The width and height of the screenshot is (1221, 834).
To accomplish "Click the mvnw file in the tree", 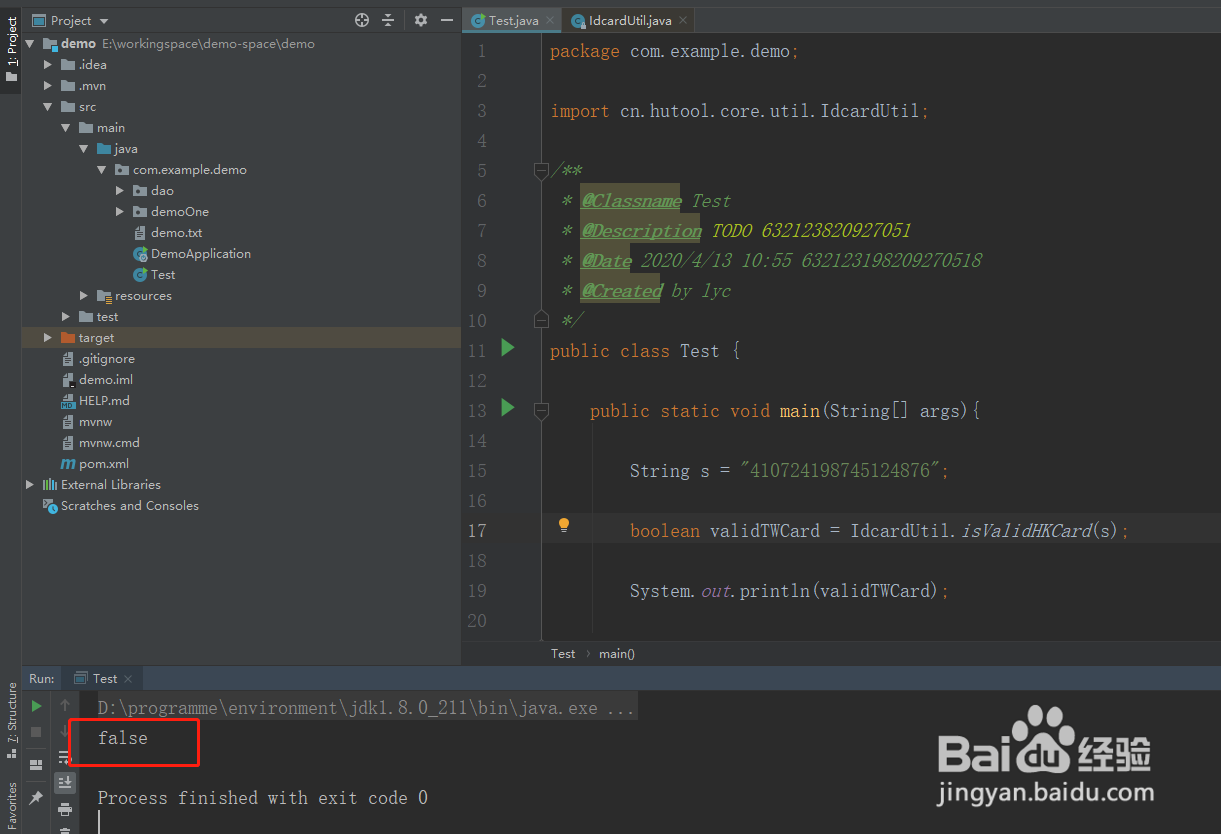I will pyautogui.click(x=87, y=422).
